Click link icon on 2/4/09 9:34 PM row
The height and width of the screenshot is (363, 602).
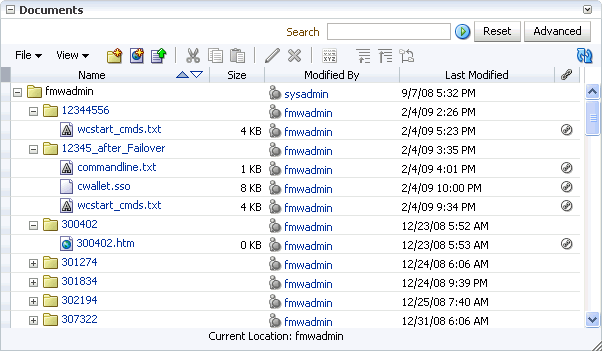pyautogui.click(x=567, y=206)
